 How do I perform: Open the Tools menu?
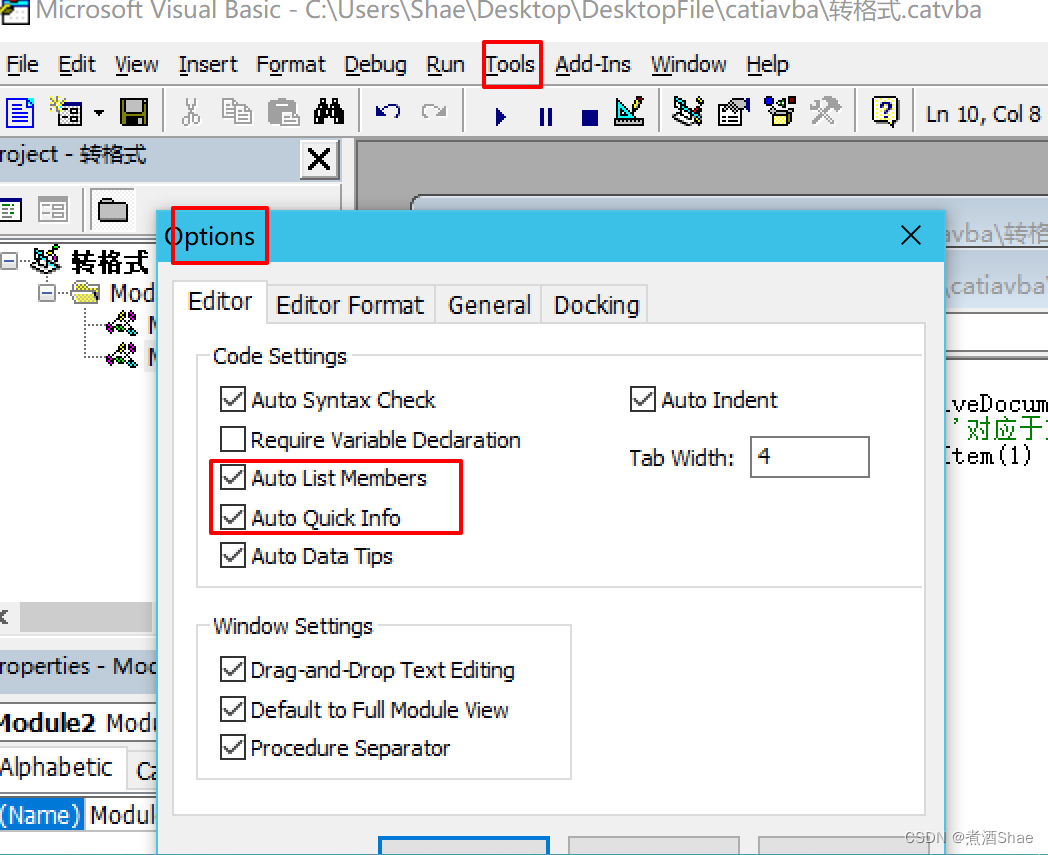pyautogui.click(x=511, y=65)
